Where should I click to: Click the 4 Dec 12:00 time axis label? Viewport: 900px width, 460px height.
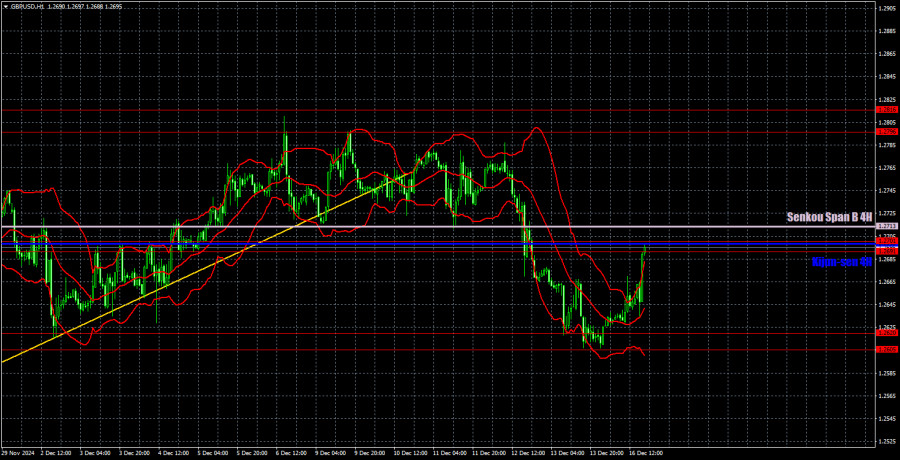point(172,454)
